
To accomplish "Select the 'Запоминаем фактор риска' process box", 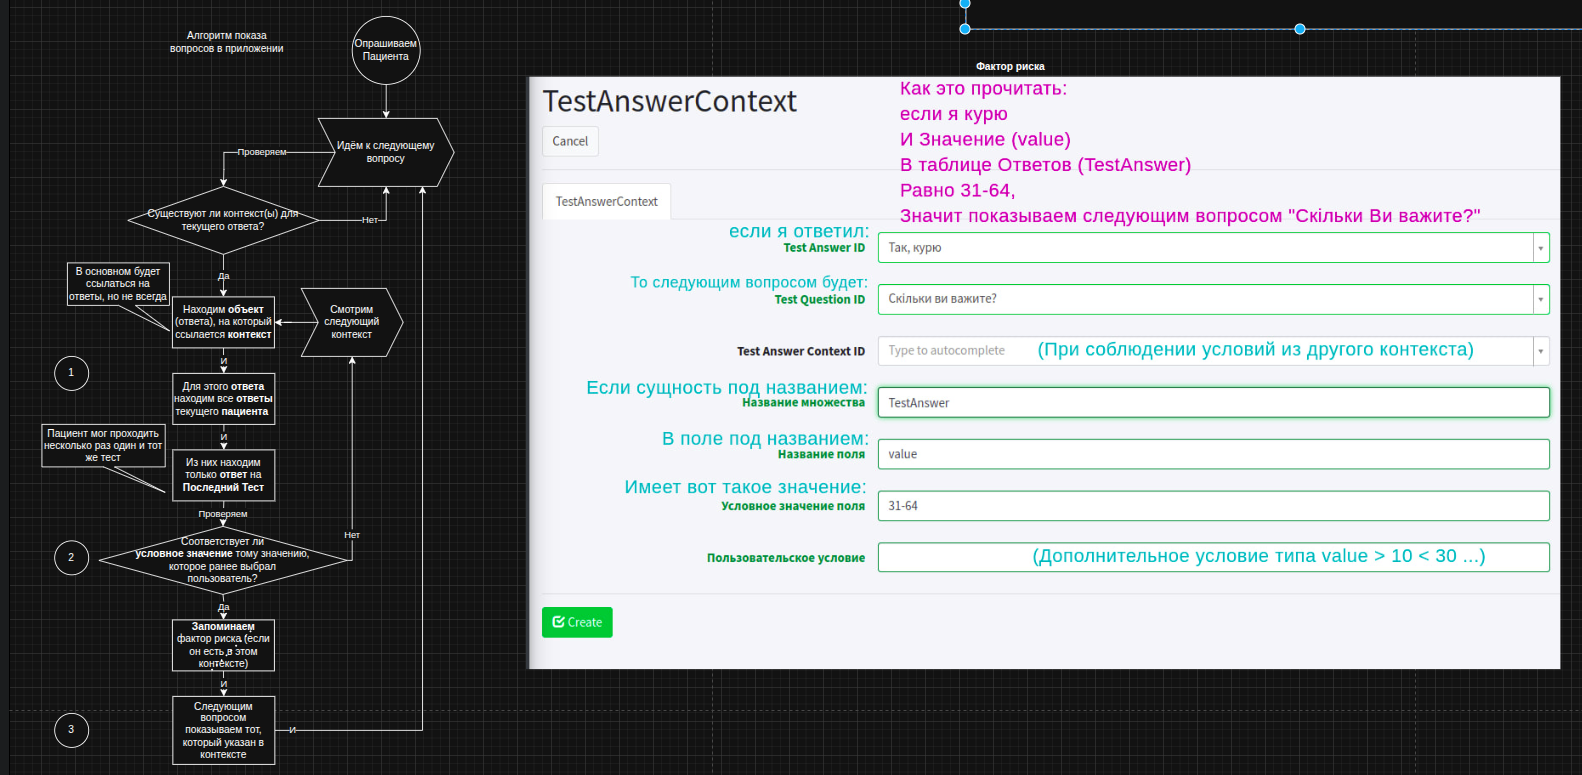I will click(223, 645).
